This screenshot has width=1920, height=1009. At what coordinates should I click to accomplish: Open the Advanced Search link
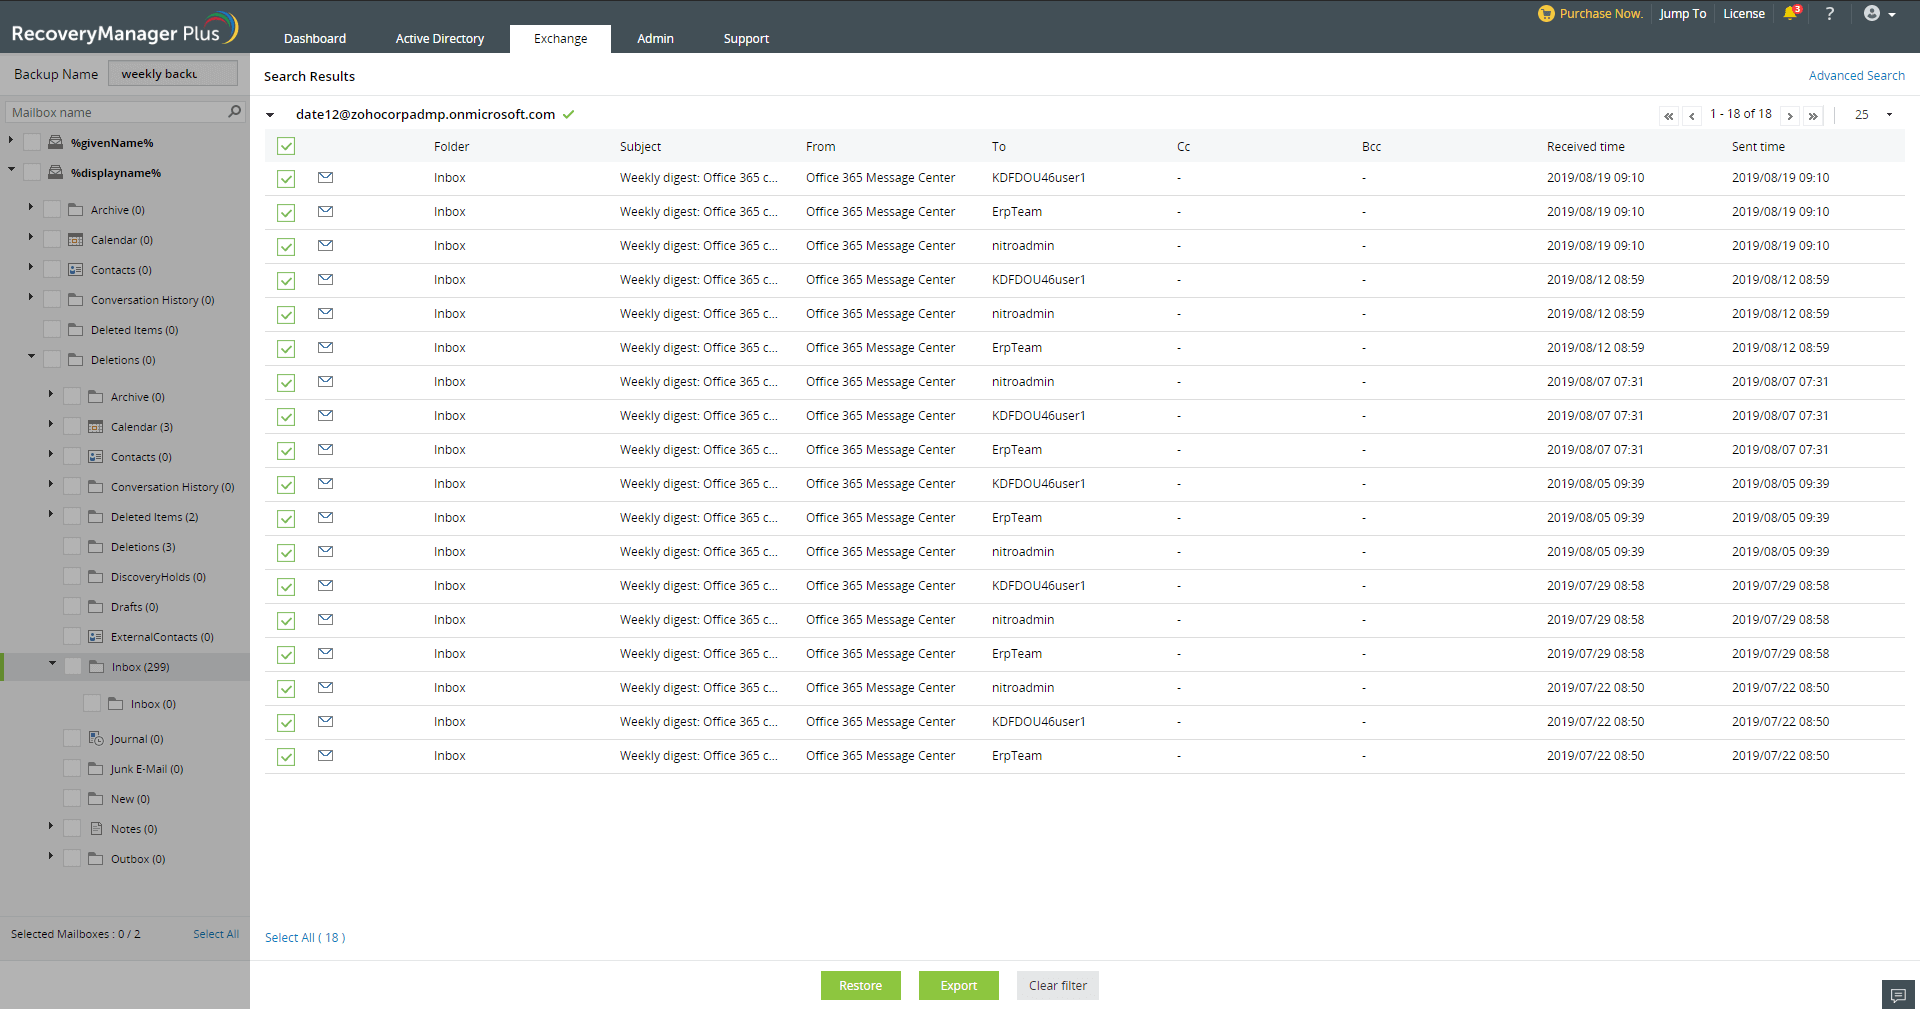pyautogui.click(x=1856, y=76)
